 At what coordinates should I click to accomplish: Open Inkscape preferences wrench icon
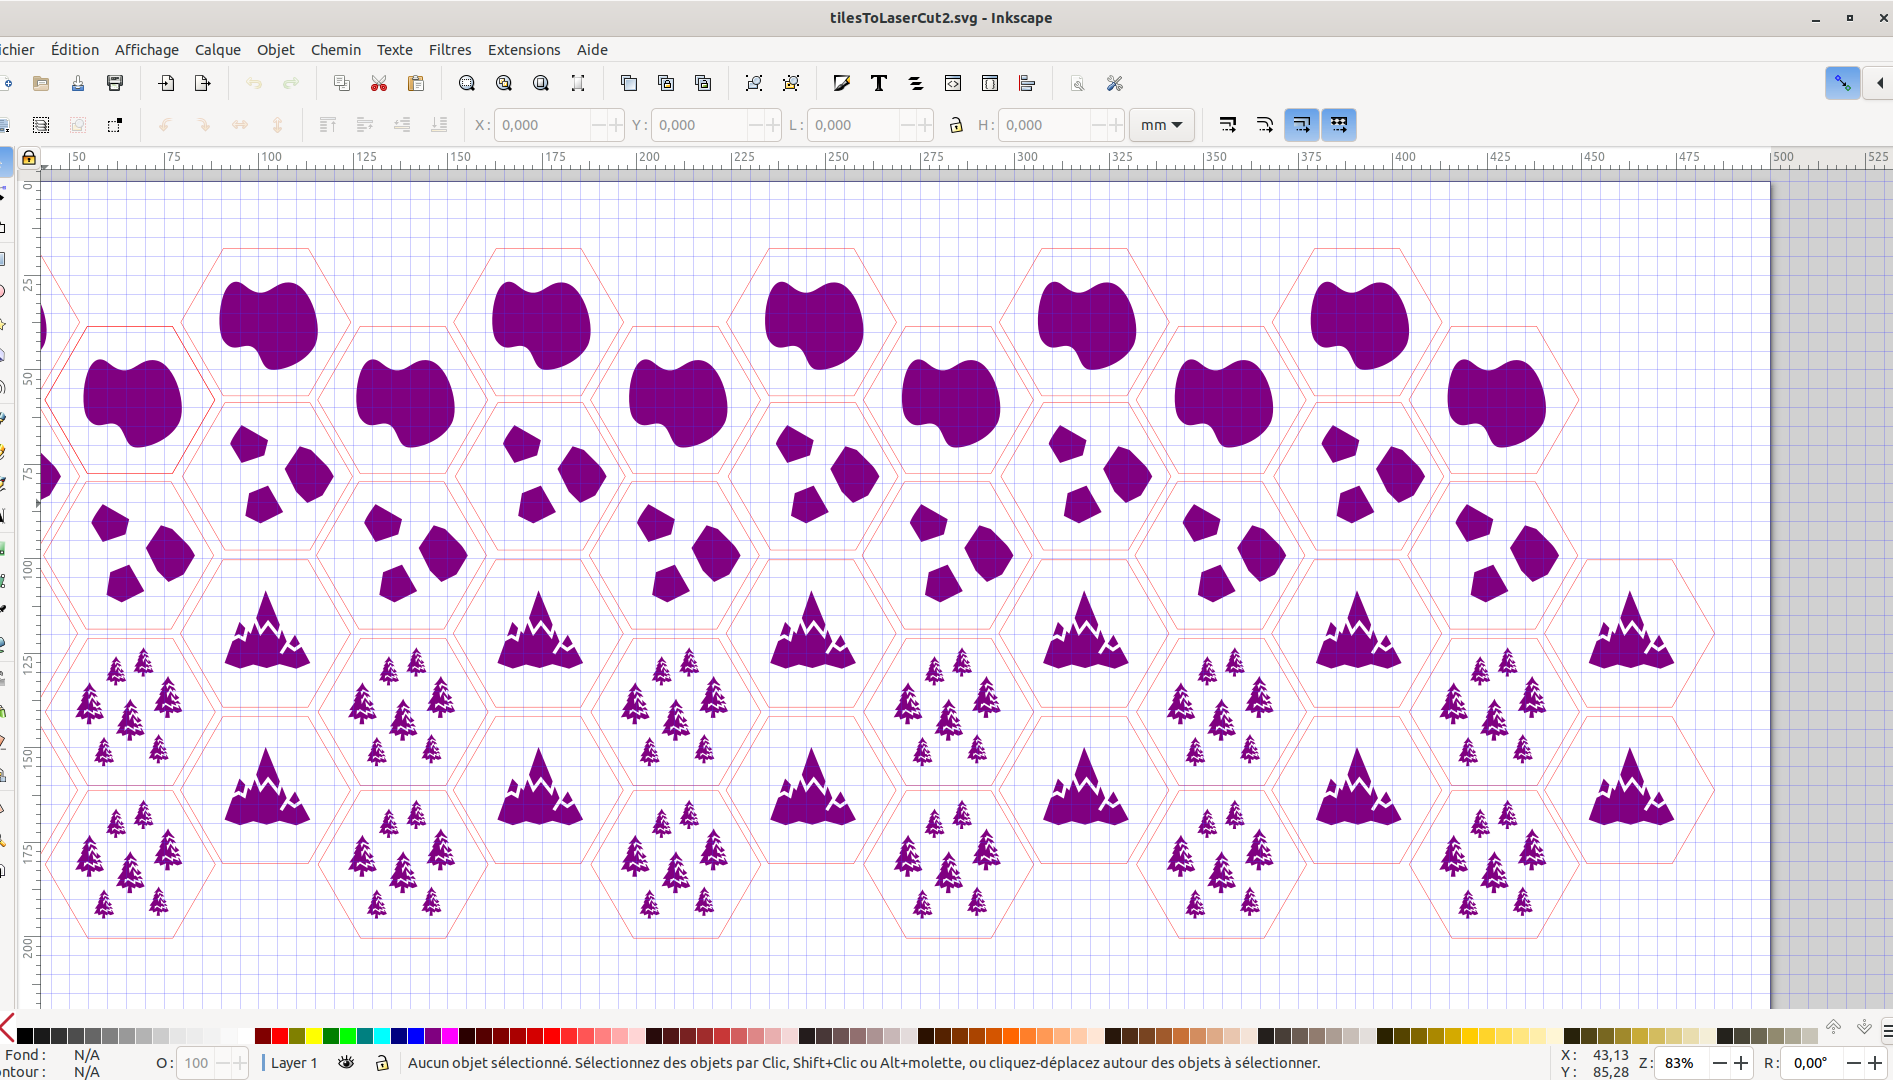click(x=1115, y=83)
